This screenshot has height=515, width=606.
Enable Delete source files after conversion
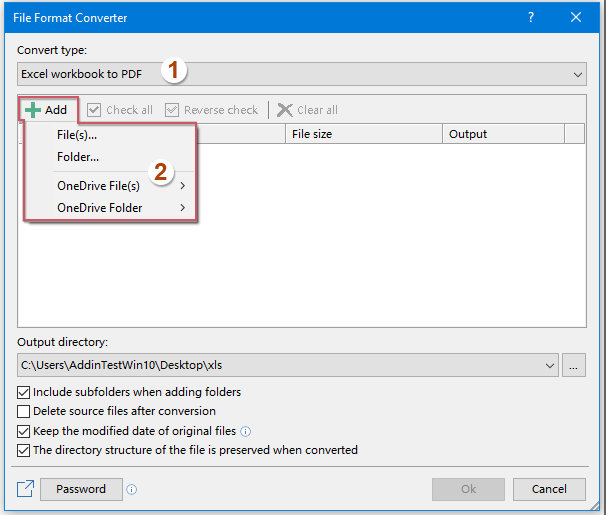pyautogui.click(x=24, y=411)
